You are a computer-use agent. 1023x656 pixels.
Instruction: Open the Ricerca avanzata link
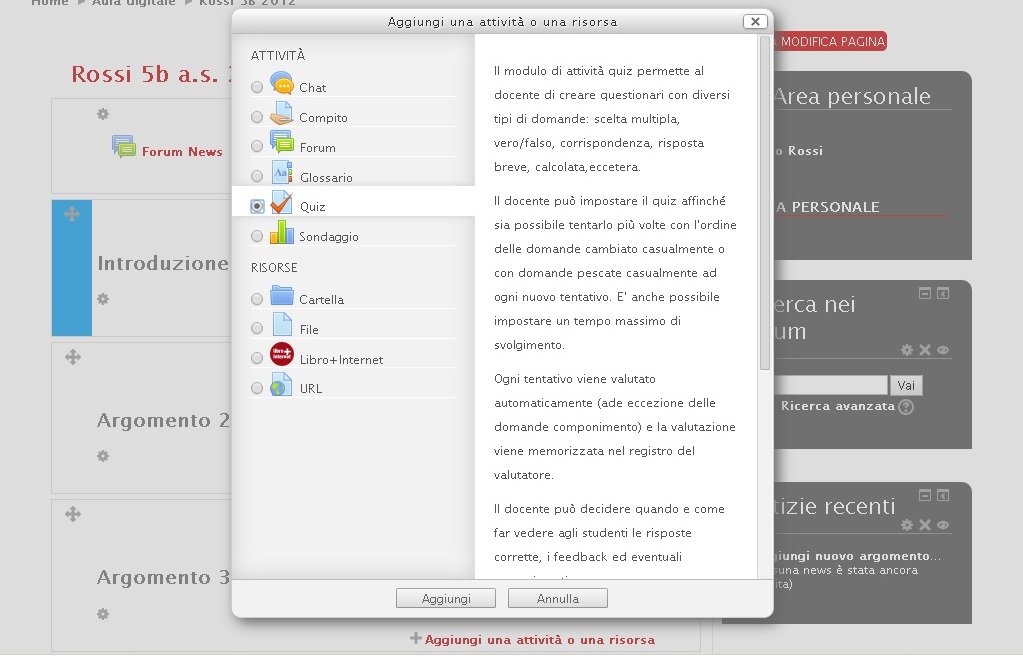click(837, 406)
